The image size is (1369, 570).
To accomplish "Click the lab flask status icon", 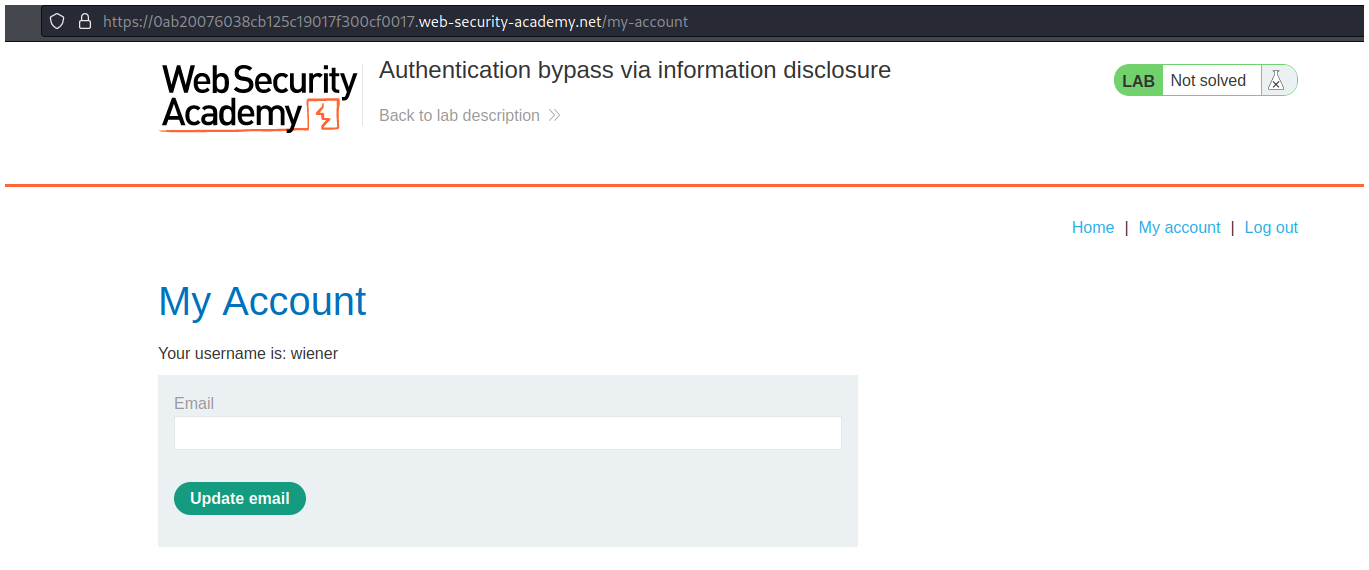I will 1275,81.
